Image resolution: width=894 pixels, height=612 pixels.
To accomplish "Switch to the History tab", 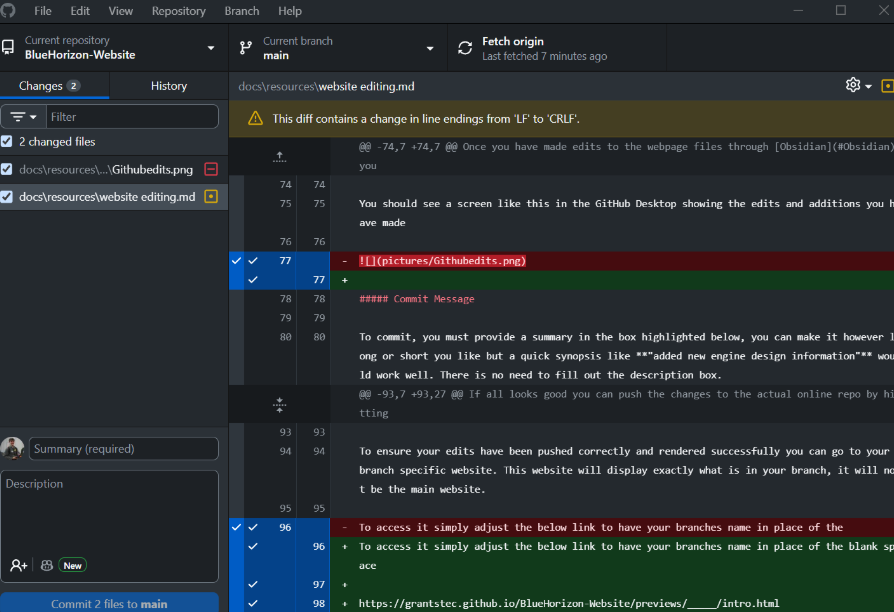I will coord(169,86).
